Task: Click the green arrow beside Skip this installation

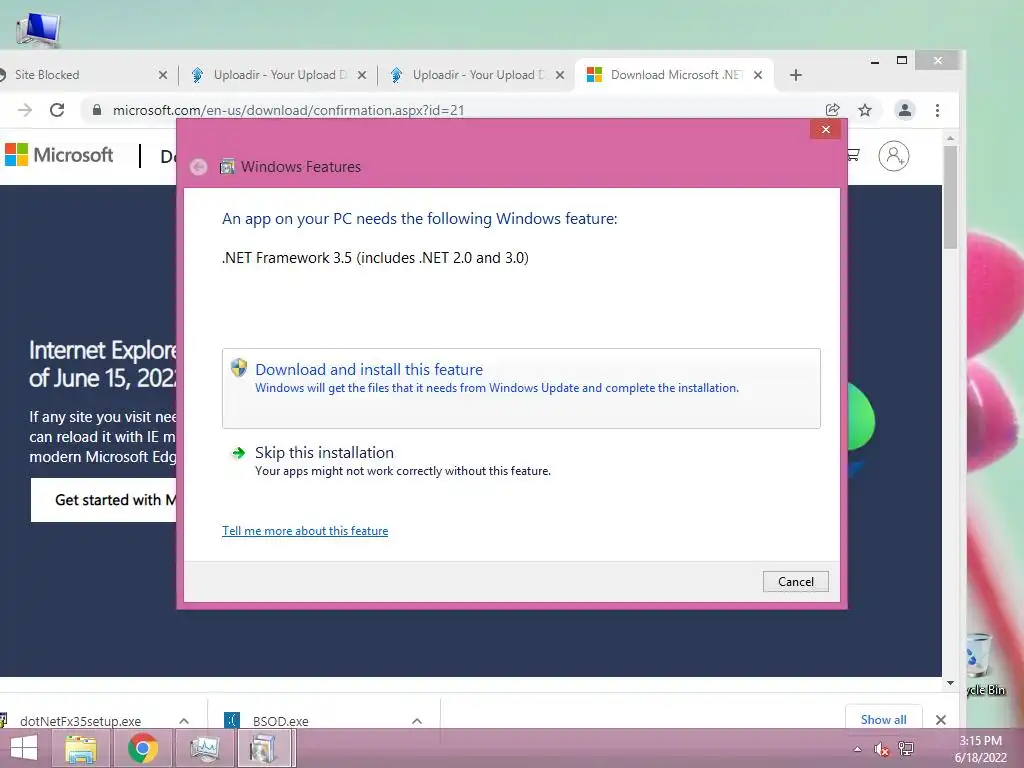Action: (238, 453)
